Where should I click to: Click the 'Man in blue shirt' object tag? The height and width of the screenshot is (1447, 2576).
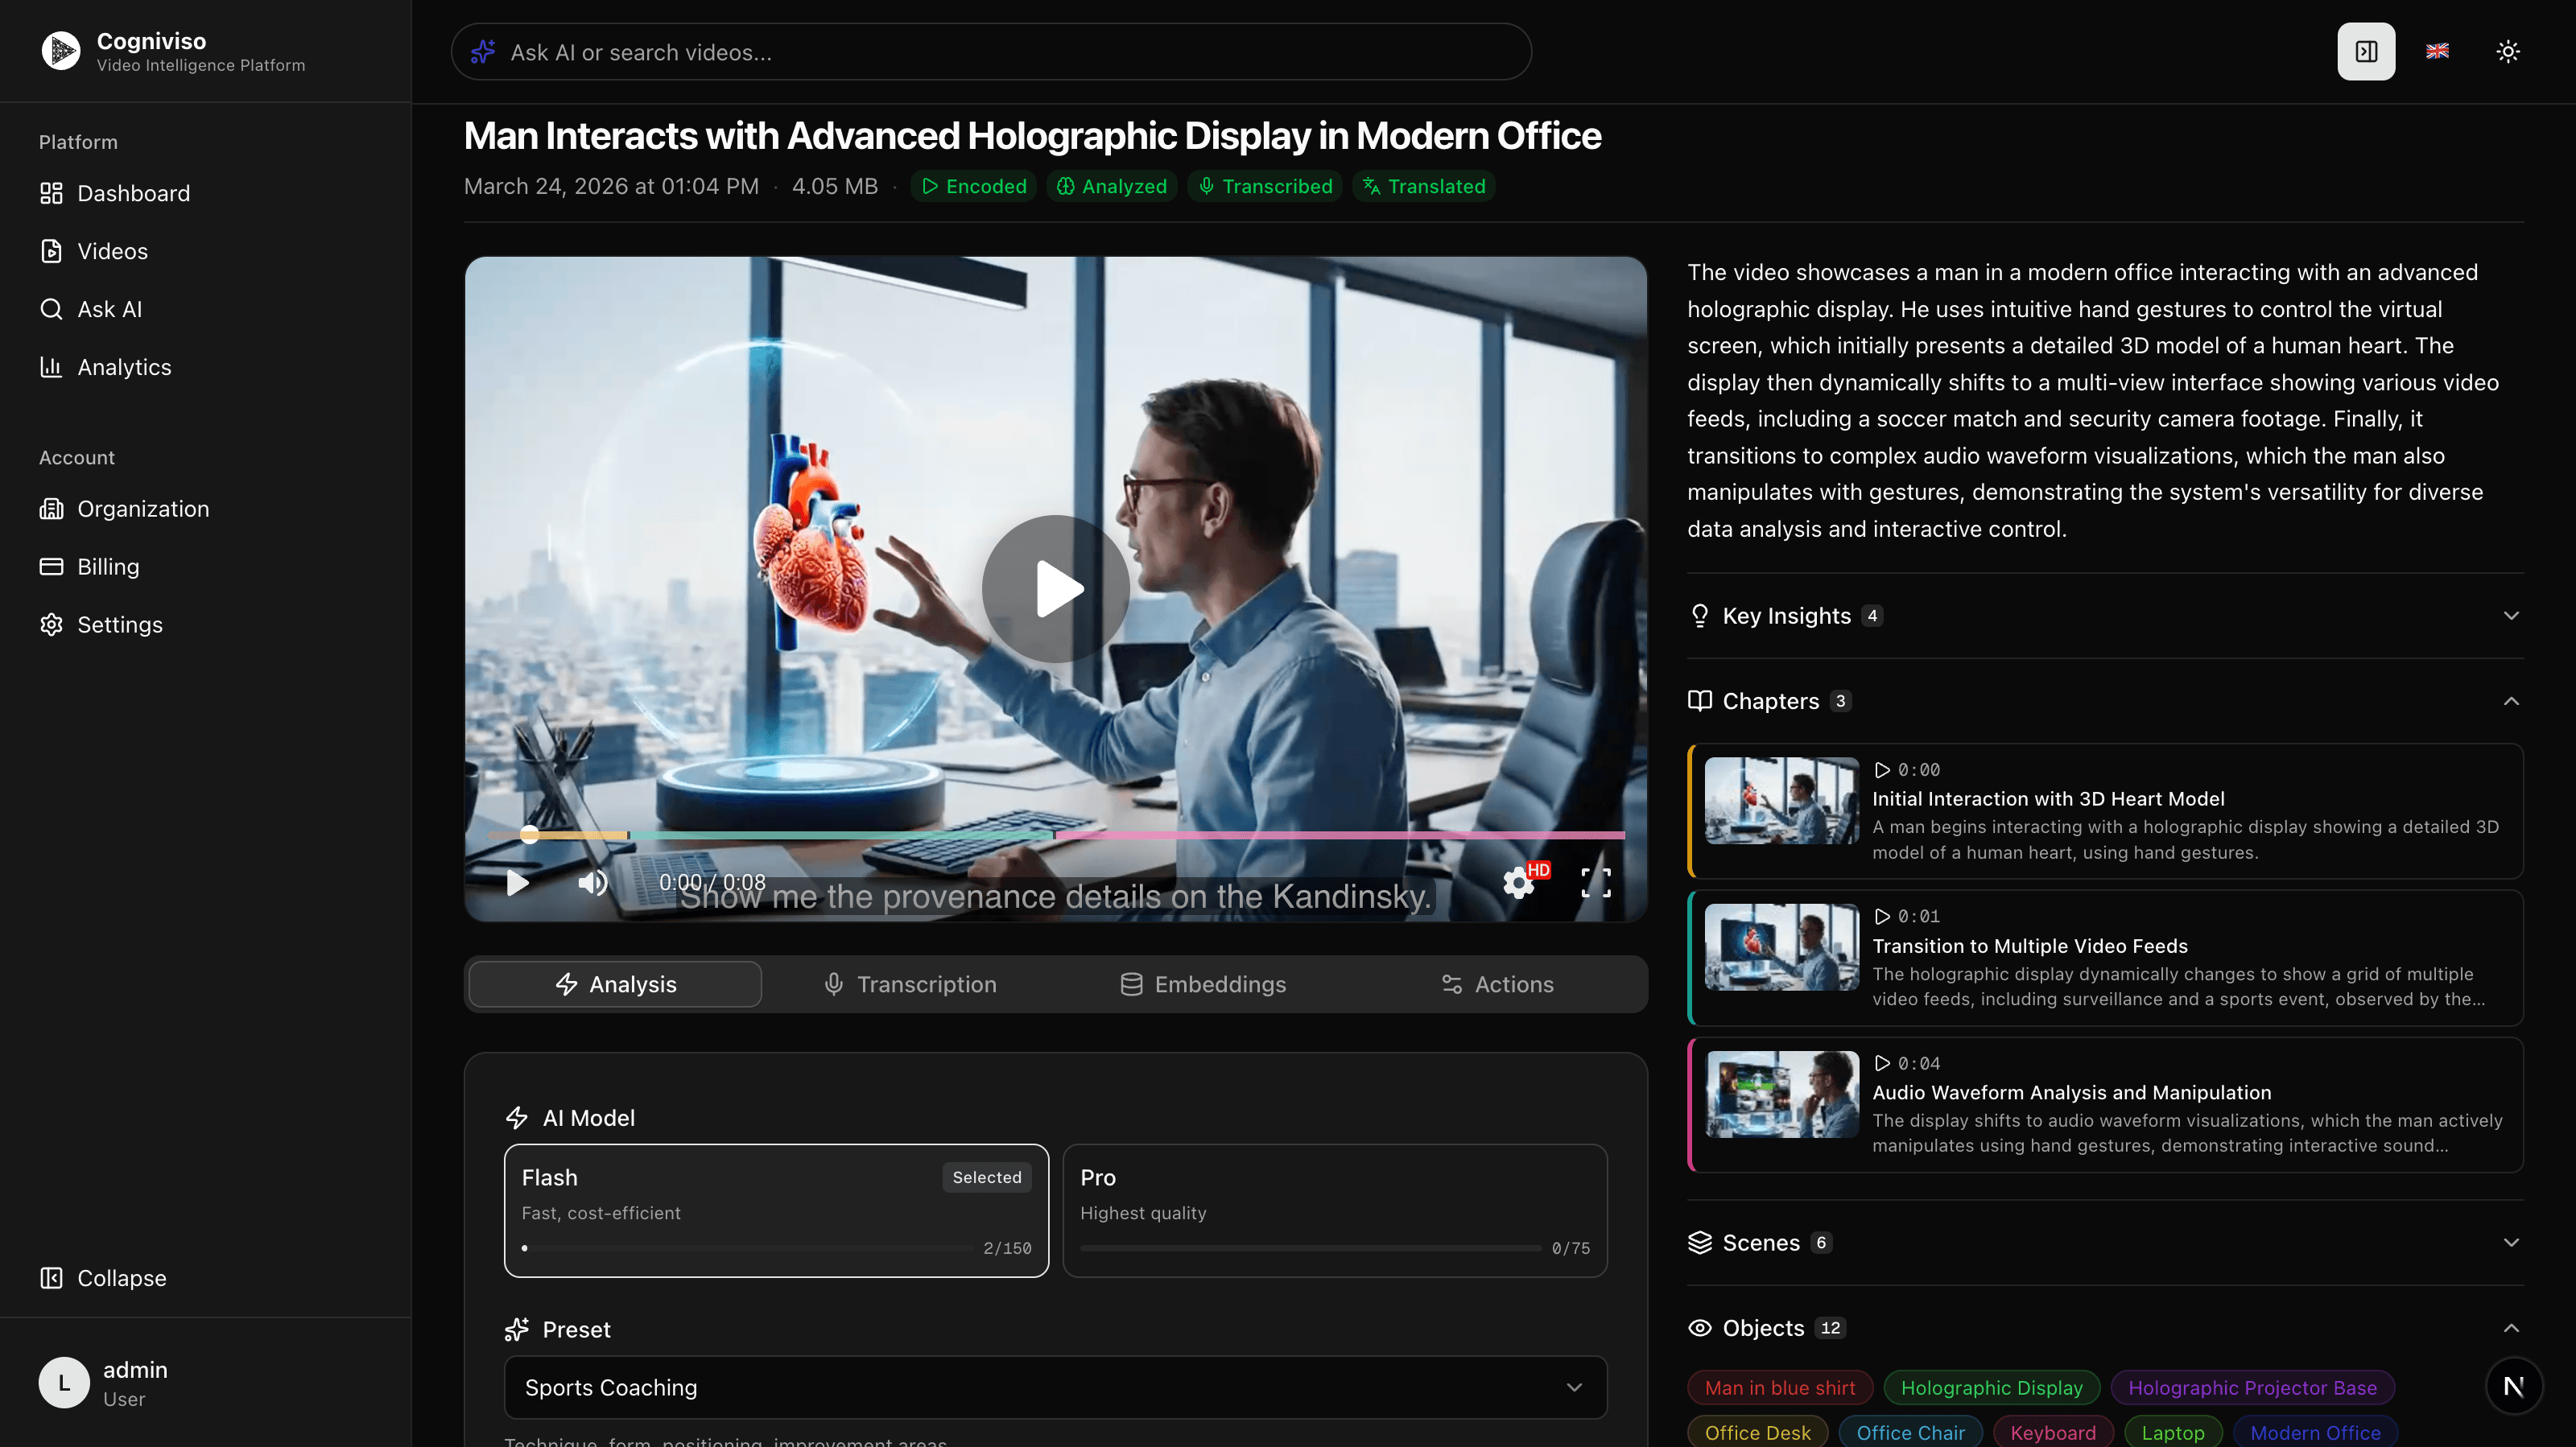click(1779, 1387)
